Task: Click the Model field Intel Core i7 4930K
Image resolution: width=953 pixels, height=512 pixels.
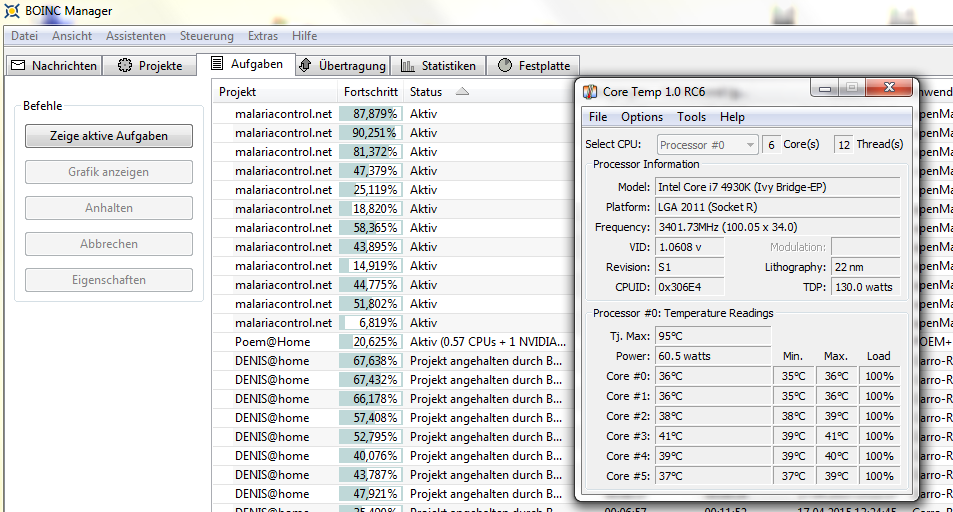Action: point(777,187)
